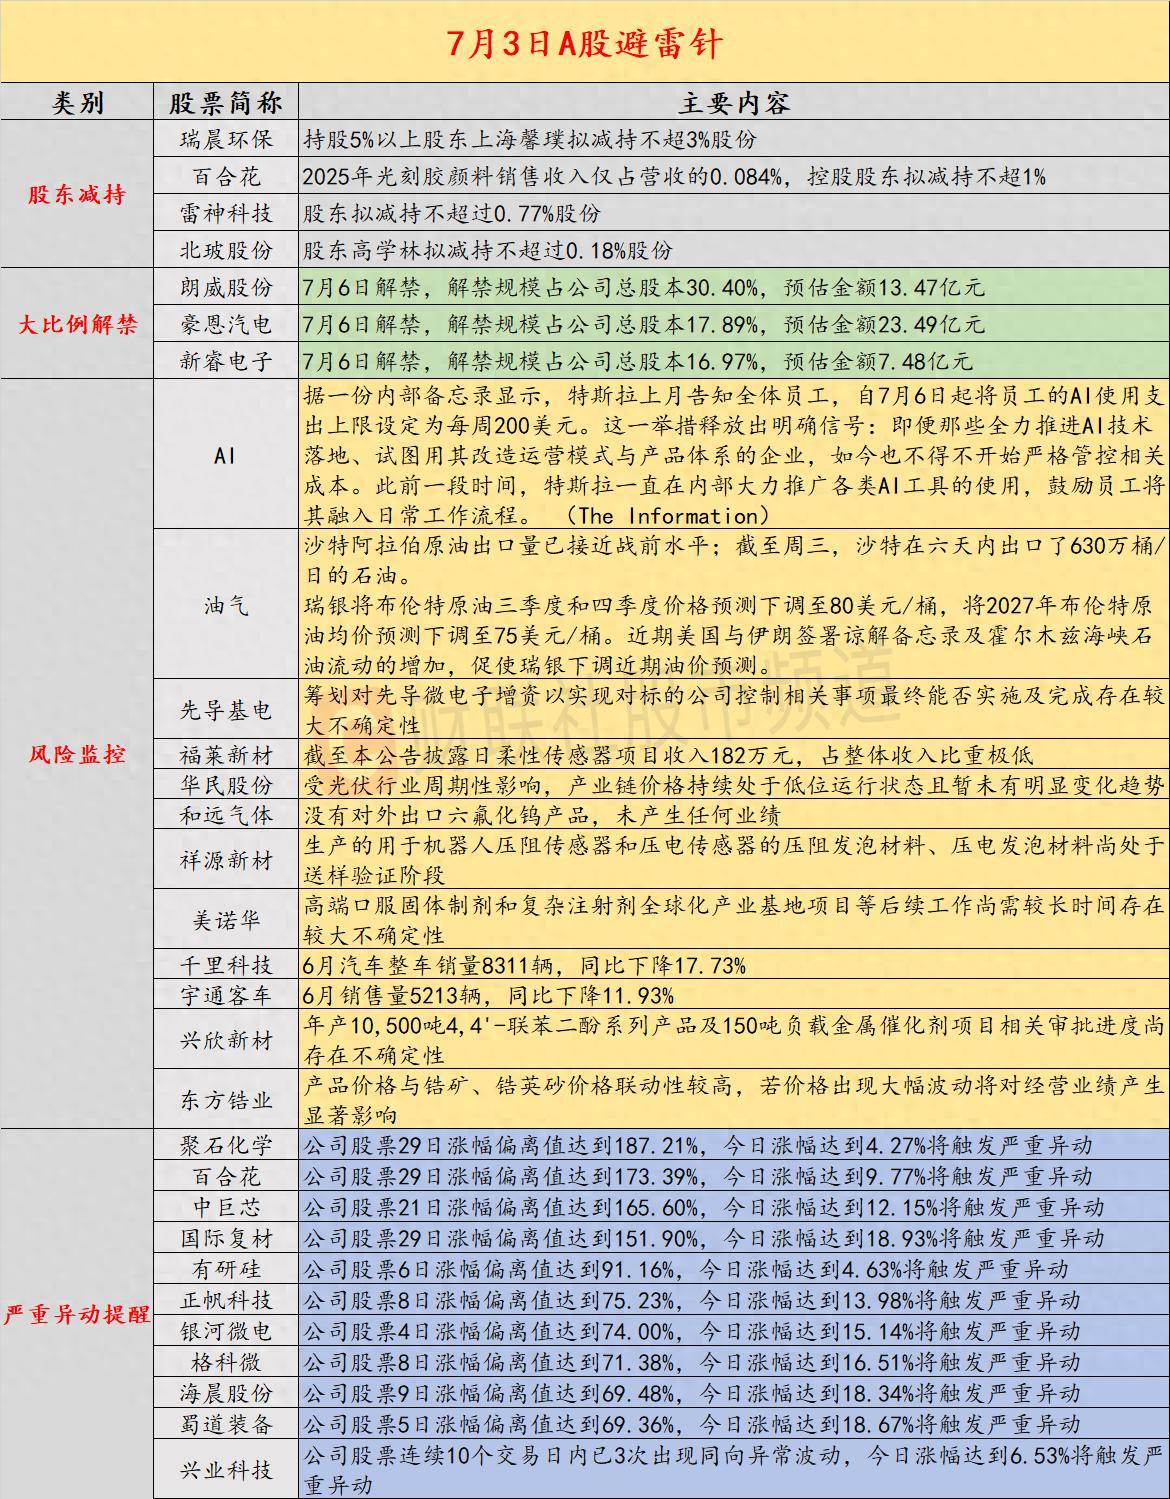Click 宇通客车 sales content 6月销售量5213辆
This screenshot has height=1499, width=1170.
point(489,995)
